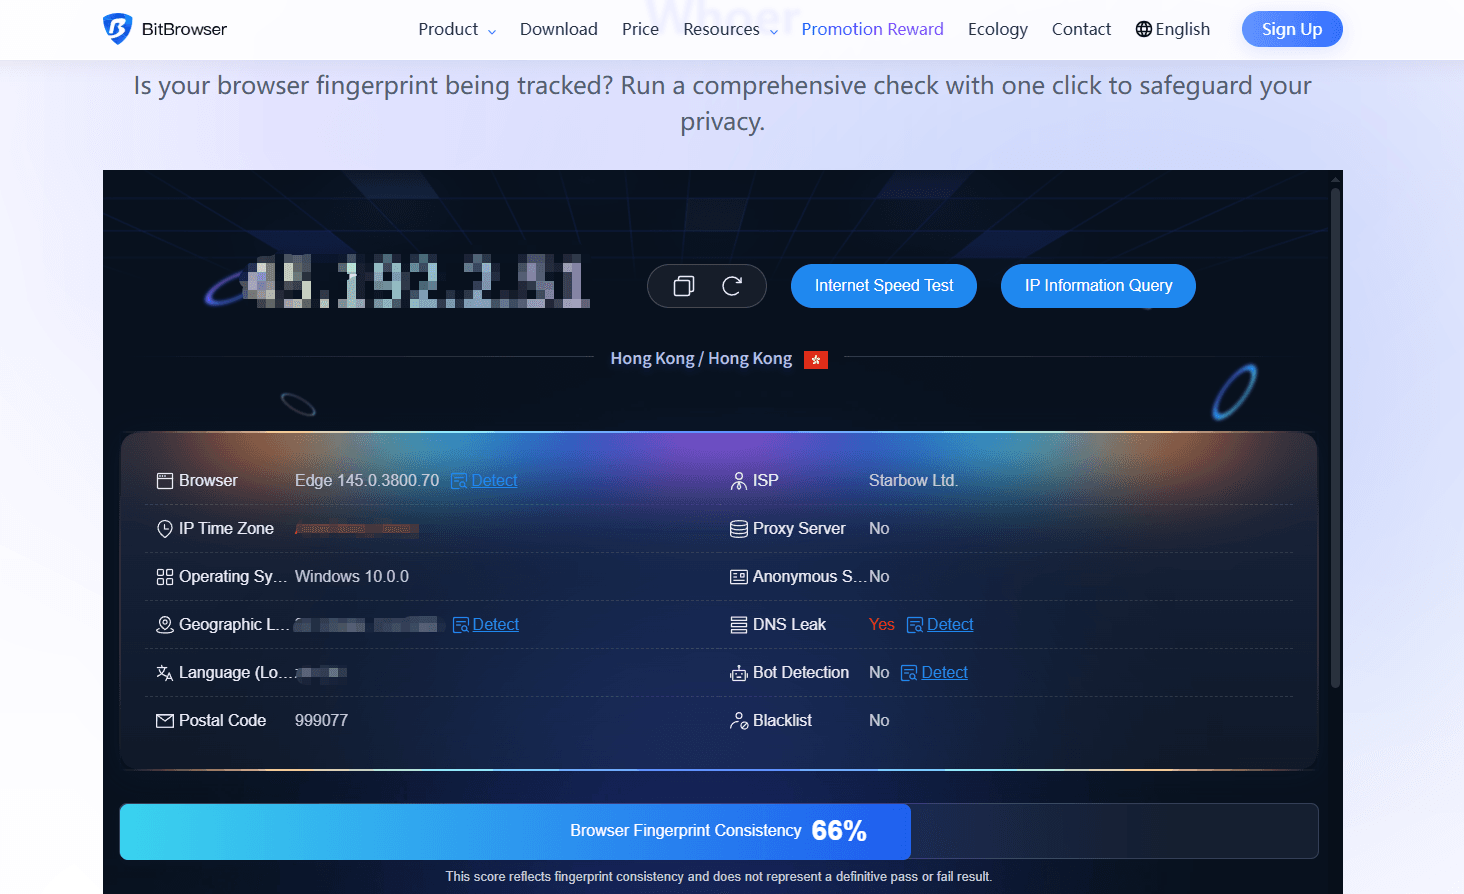Click the robot icon beside Bot Detection
Screen dimensions: 1464x894
(737, 672)
